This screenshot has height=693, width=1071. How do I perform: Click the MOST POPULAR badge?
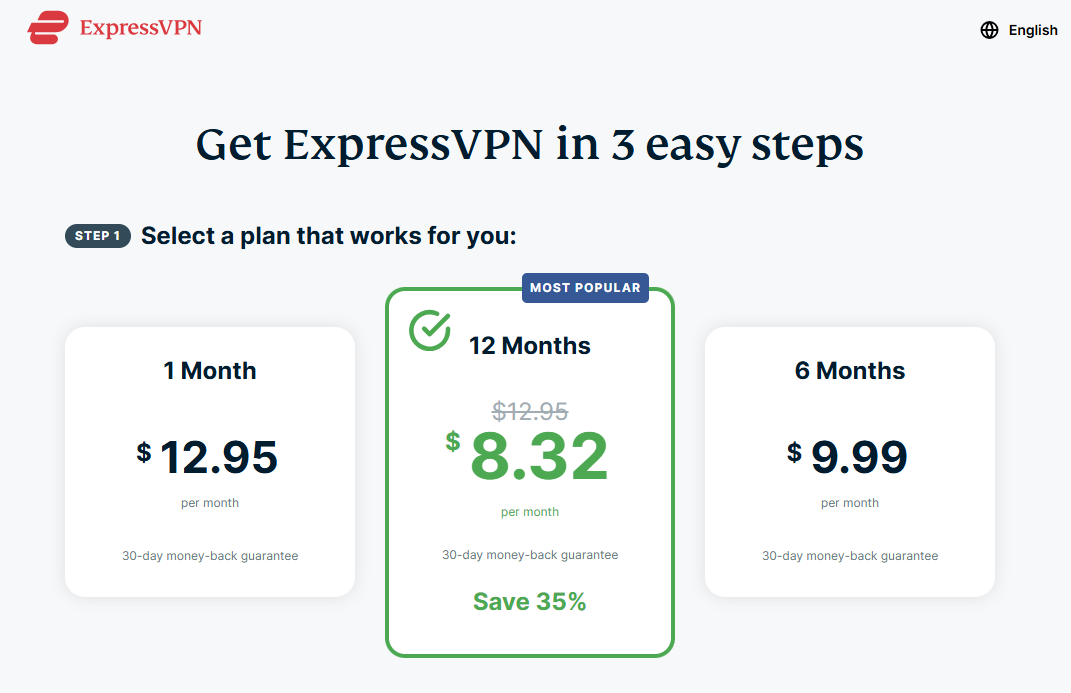pyautogui.click(x=585, y=287)
